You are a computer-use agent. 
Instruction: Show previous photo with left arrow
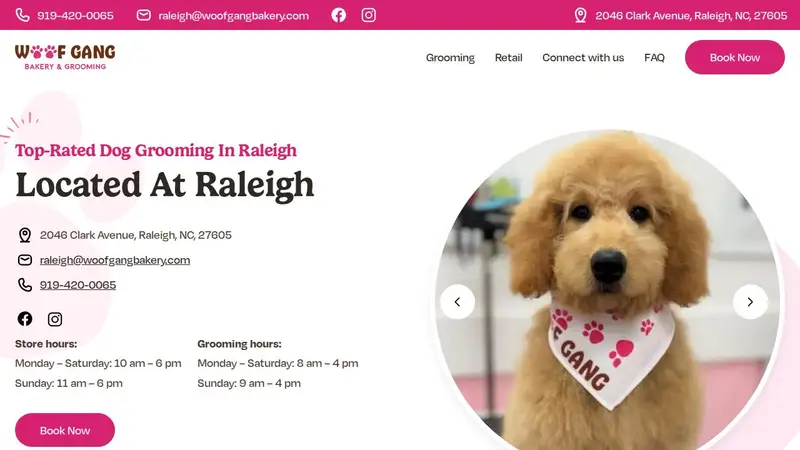pyautogui.click(x=457, y=302)
